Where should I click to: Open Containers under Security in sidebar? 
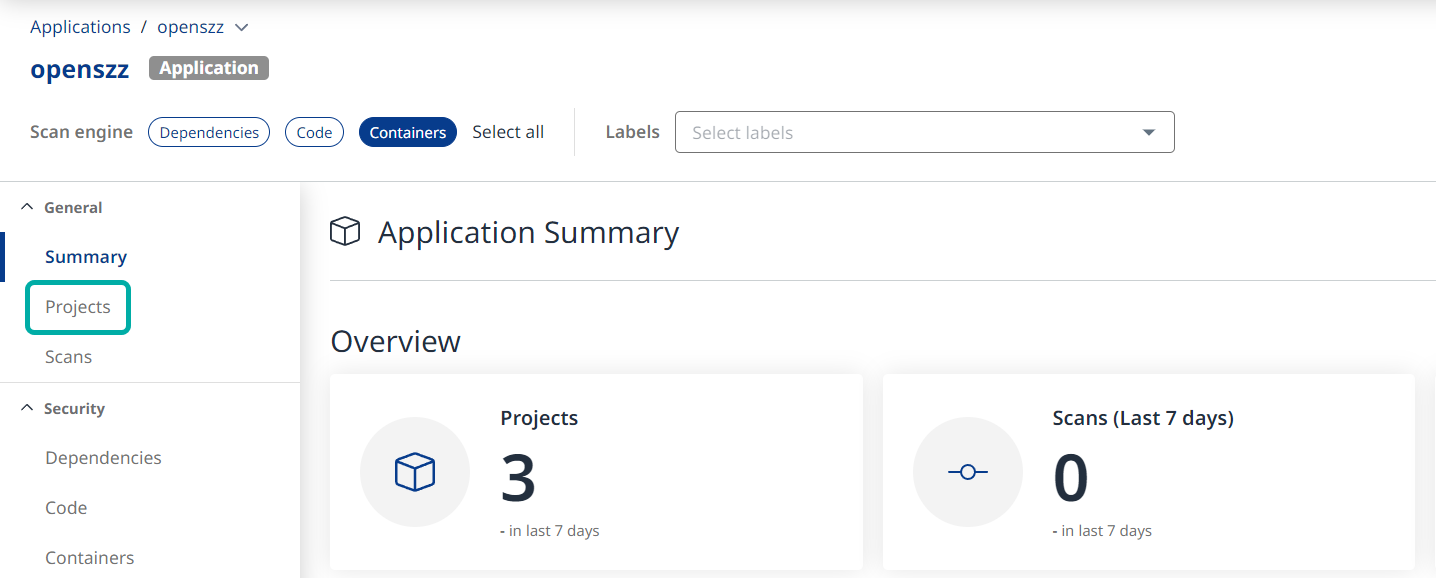89,558
